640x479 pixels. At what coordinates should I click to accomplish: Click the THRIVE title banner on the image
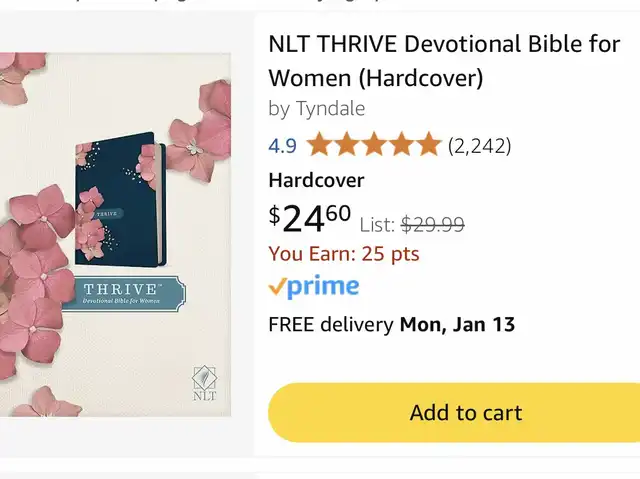(x=118, y=294)
